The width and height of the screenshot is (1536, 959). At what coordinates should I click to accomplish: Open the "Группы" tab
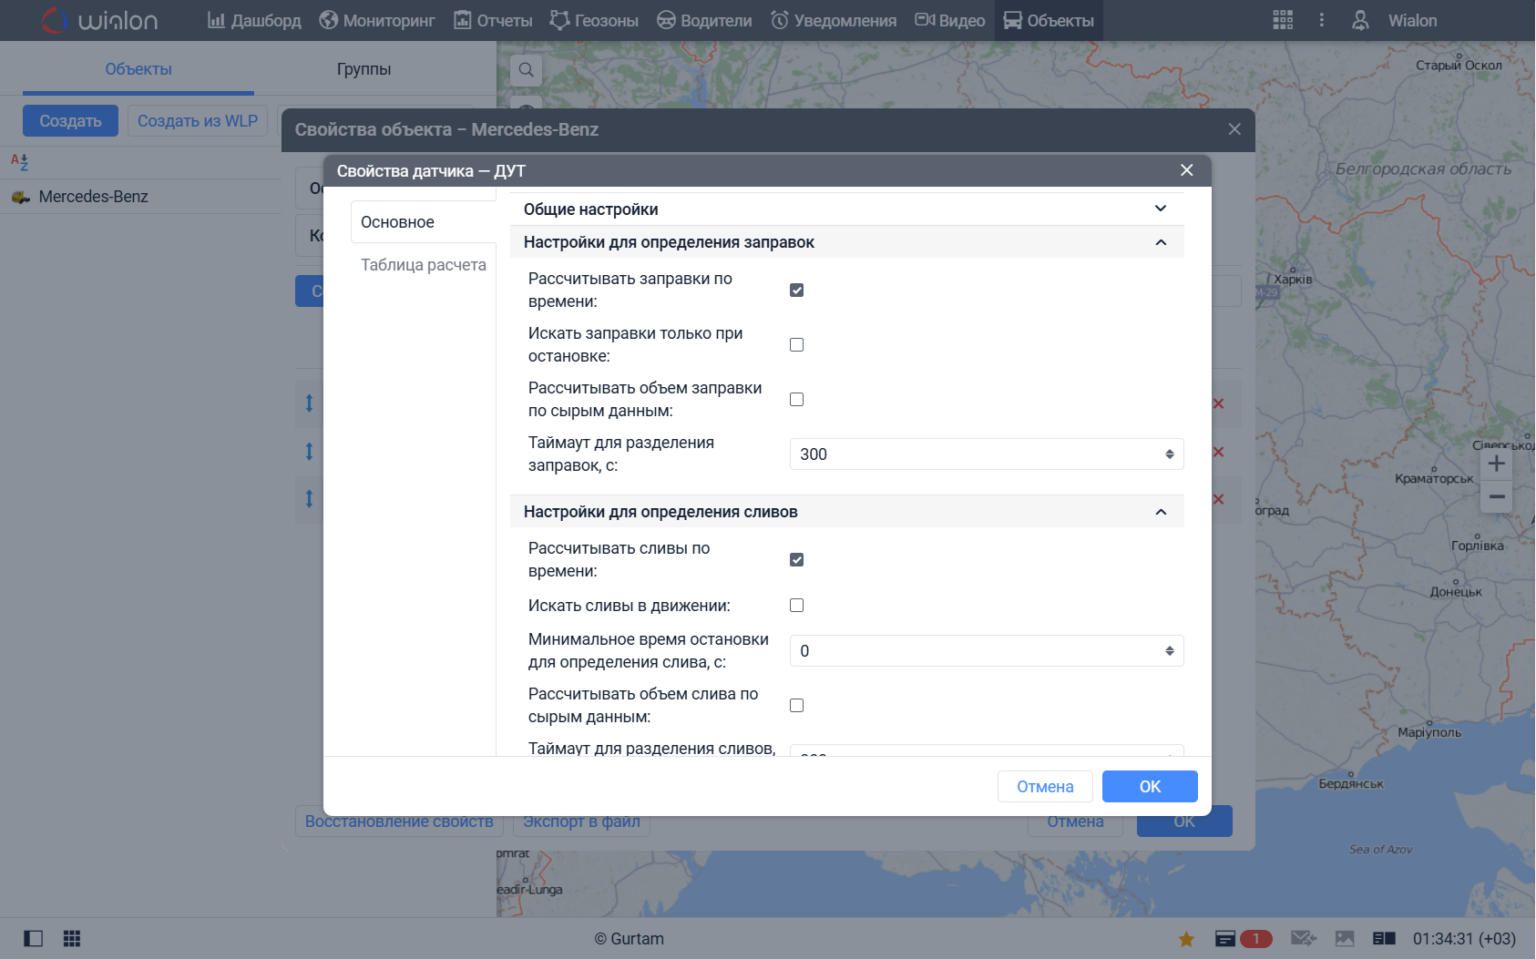click(x=363, y=69)
